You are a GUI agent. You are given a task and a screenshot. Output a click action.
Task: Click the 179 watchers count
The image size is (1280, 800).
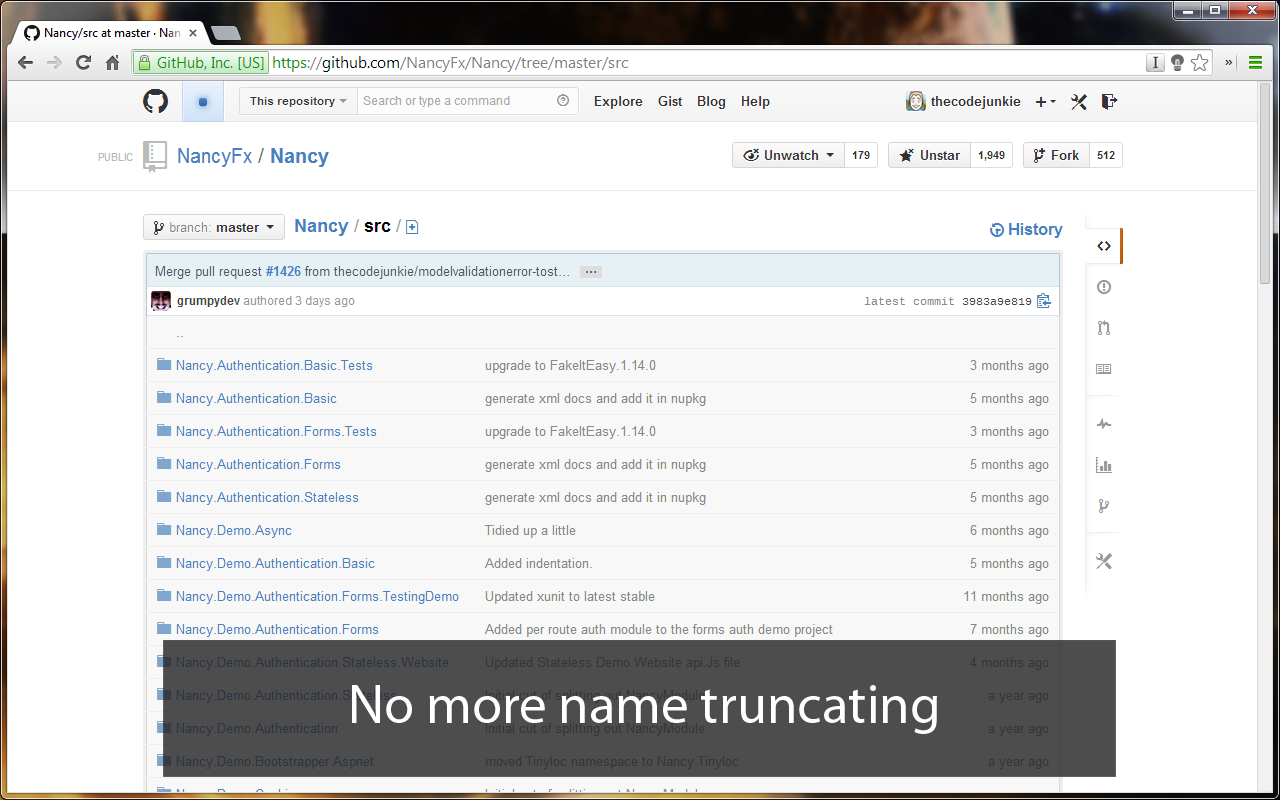click(x=861, y=155)
